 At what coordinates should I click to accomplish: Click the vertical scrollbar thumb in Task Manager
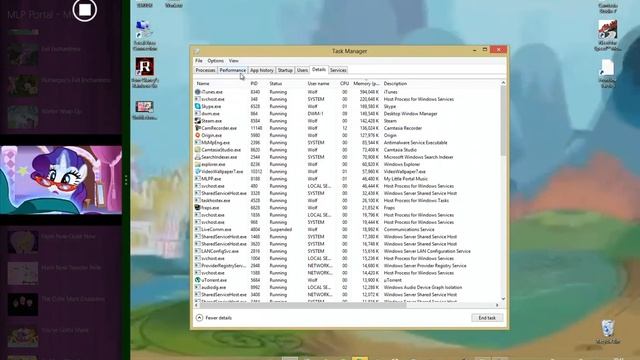503,121
